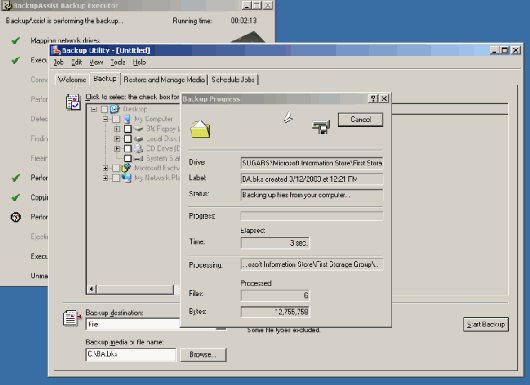
Task: Click the computer destination icon in Backup Progress
Action: tap(321, 126)
